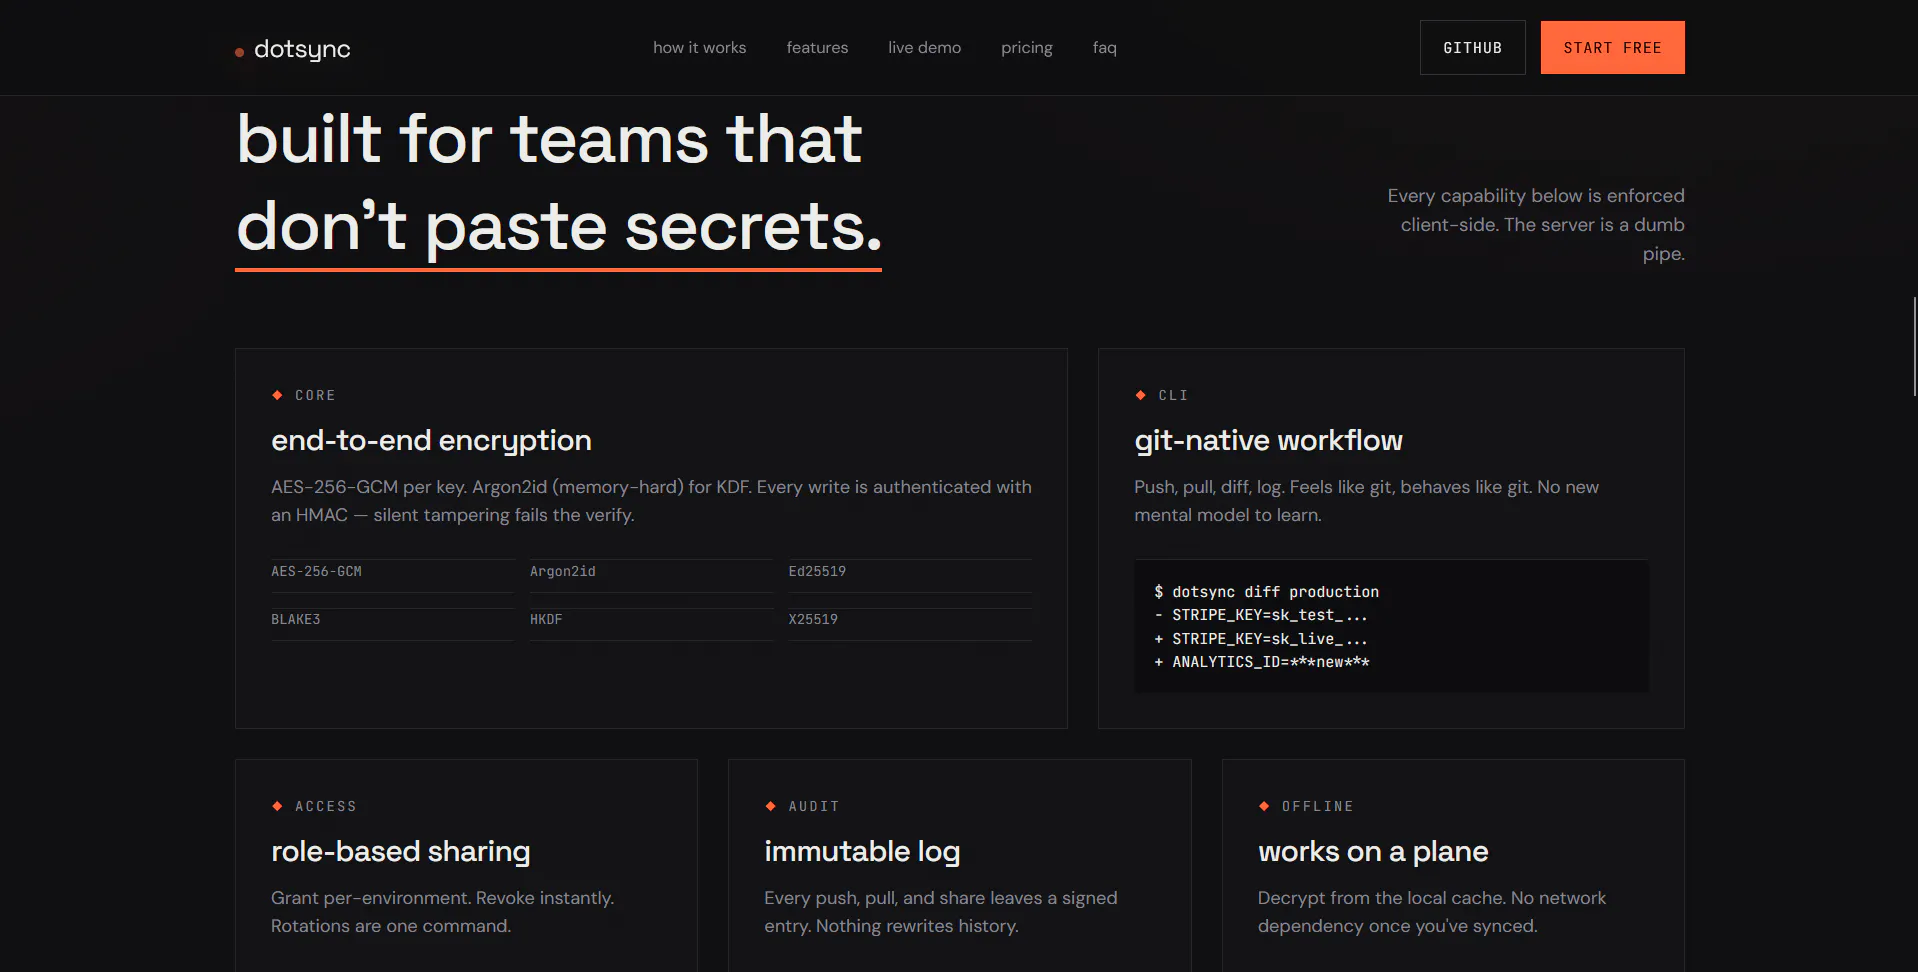The width and height of the screenshot is (1918, 972).
Task: Click the ACCESS category label
Action: 326,807
